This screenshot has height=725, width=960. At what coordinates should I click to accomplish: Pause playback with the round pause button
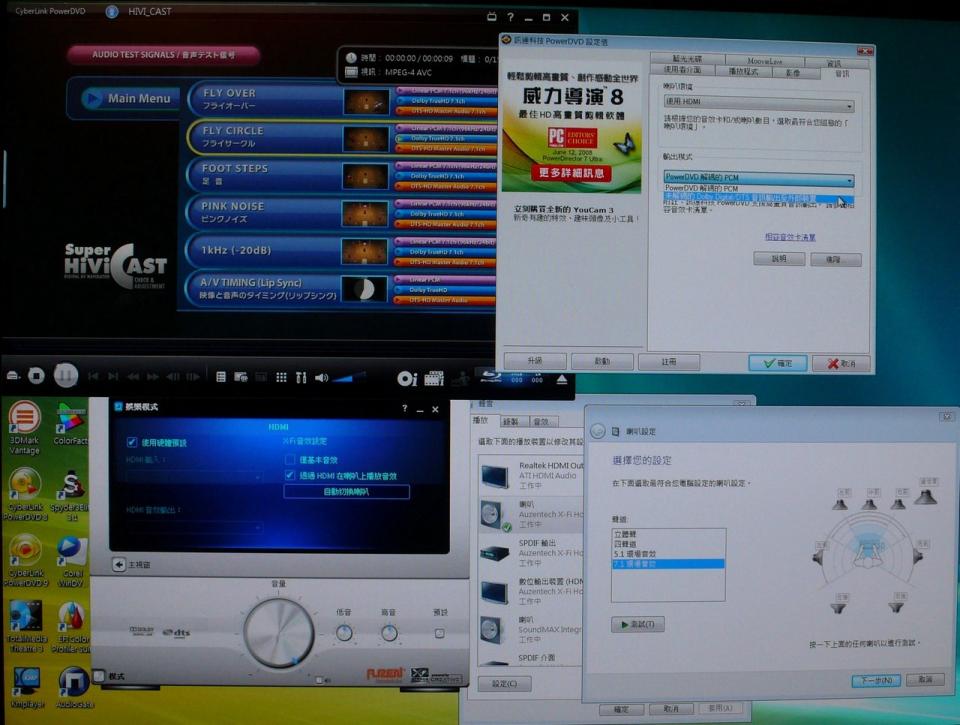pyautogui.click(x=66, y=375)
